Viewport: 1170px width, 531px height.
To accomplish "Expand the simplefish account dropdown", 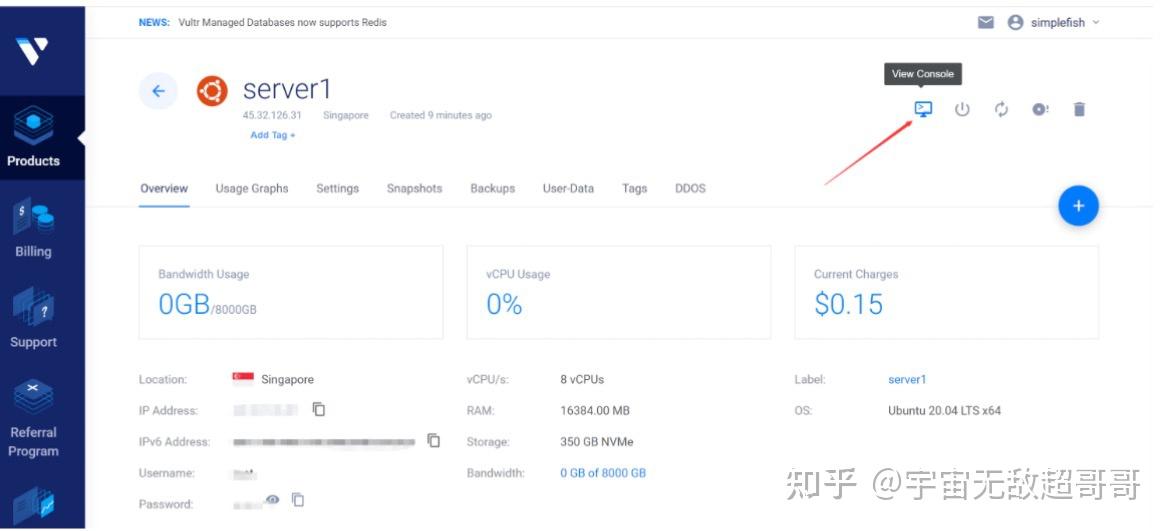I will tap(1065, 22).
